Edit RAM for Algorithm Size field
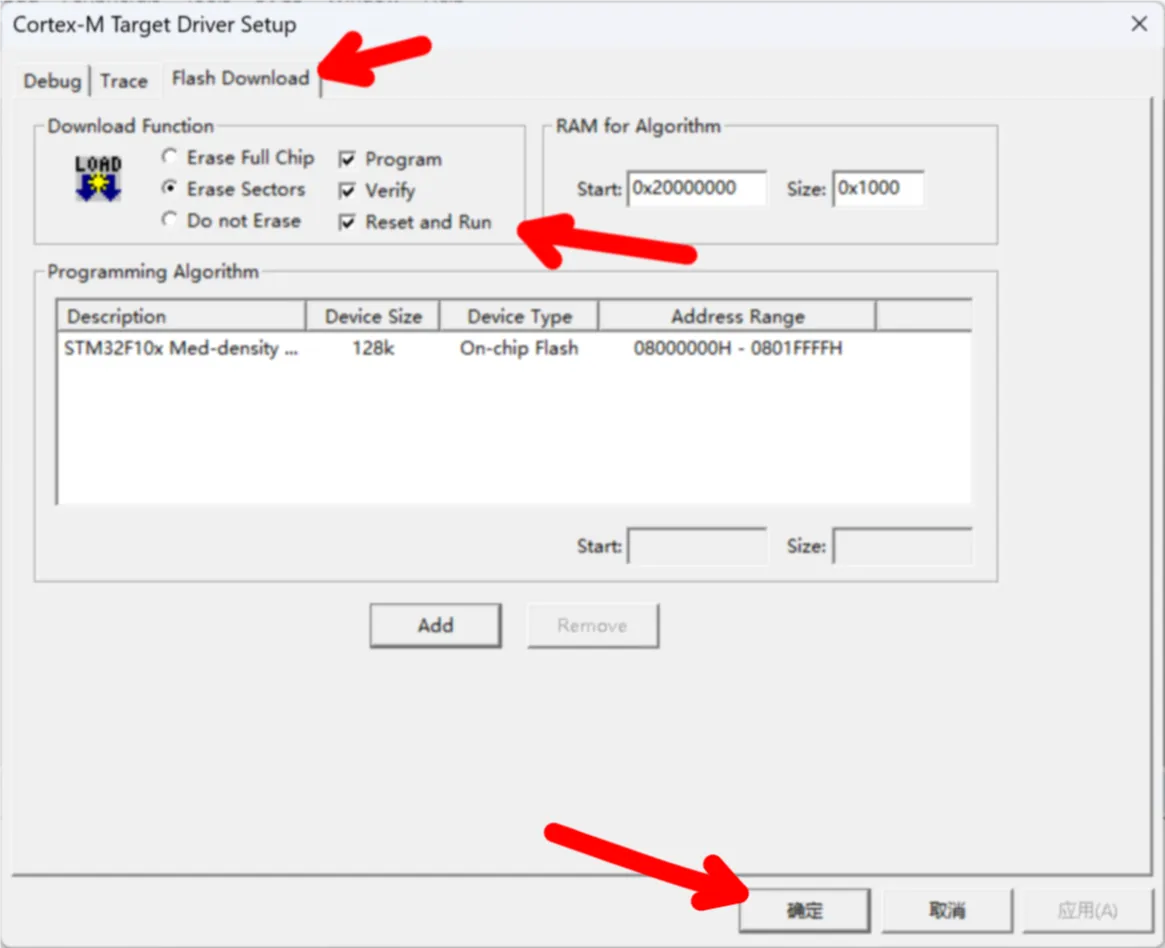The width and height of the screenshot is (1165, 948). [x=878, y=188]
